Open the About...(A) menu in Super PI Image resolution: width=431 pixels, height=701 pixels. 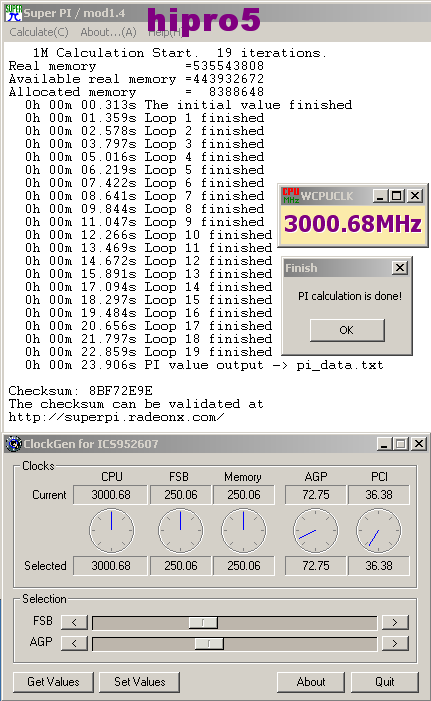tap(108, 32)
